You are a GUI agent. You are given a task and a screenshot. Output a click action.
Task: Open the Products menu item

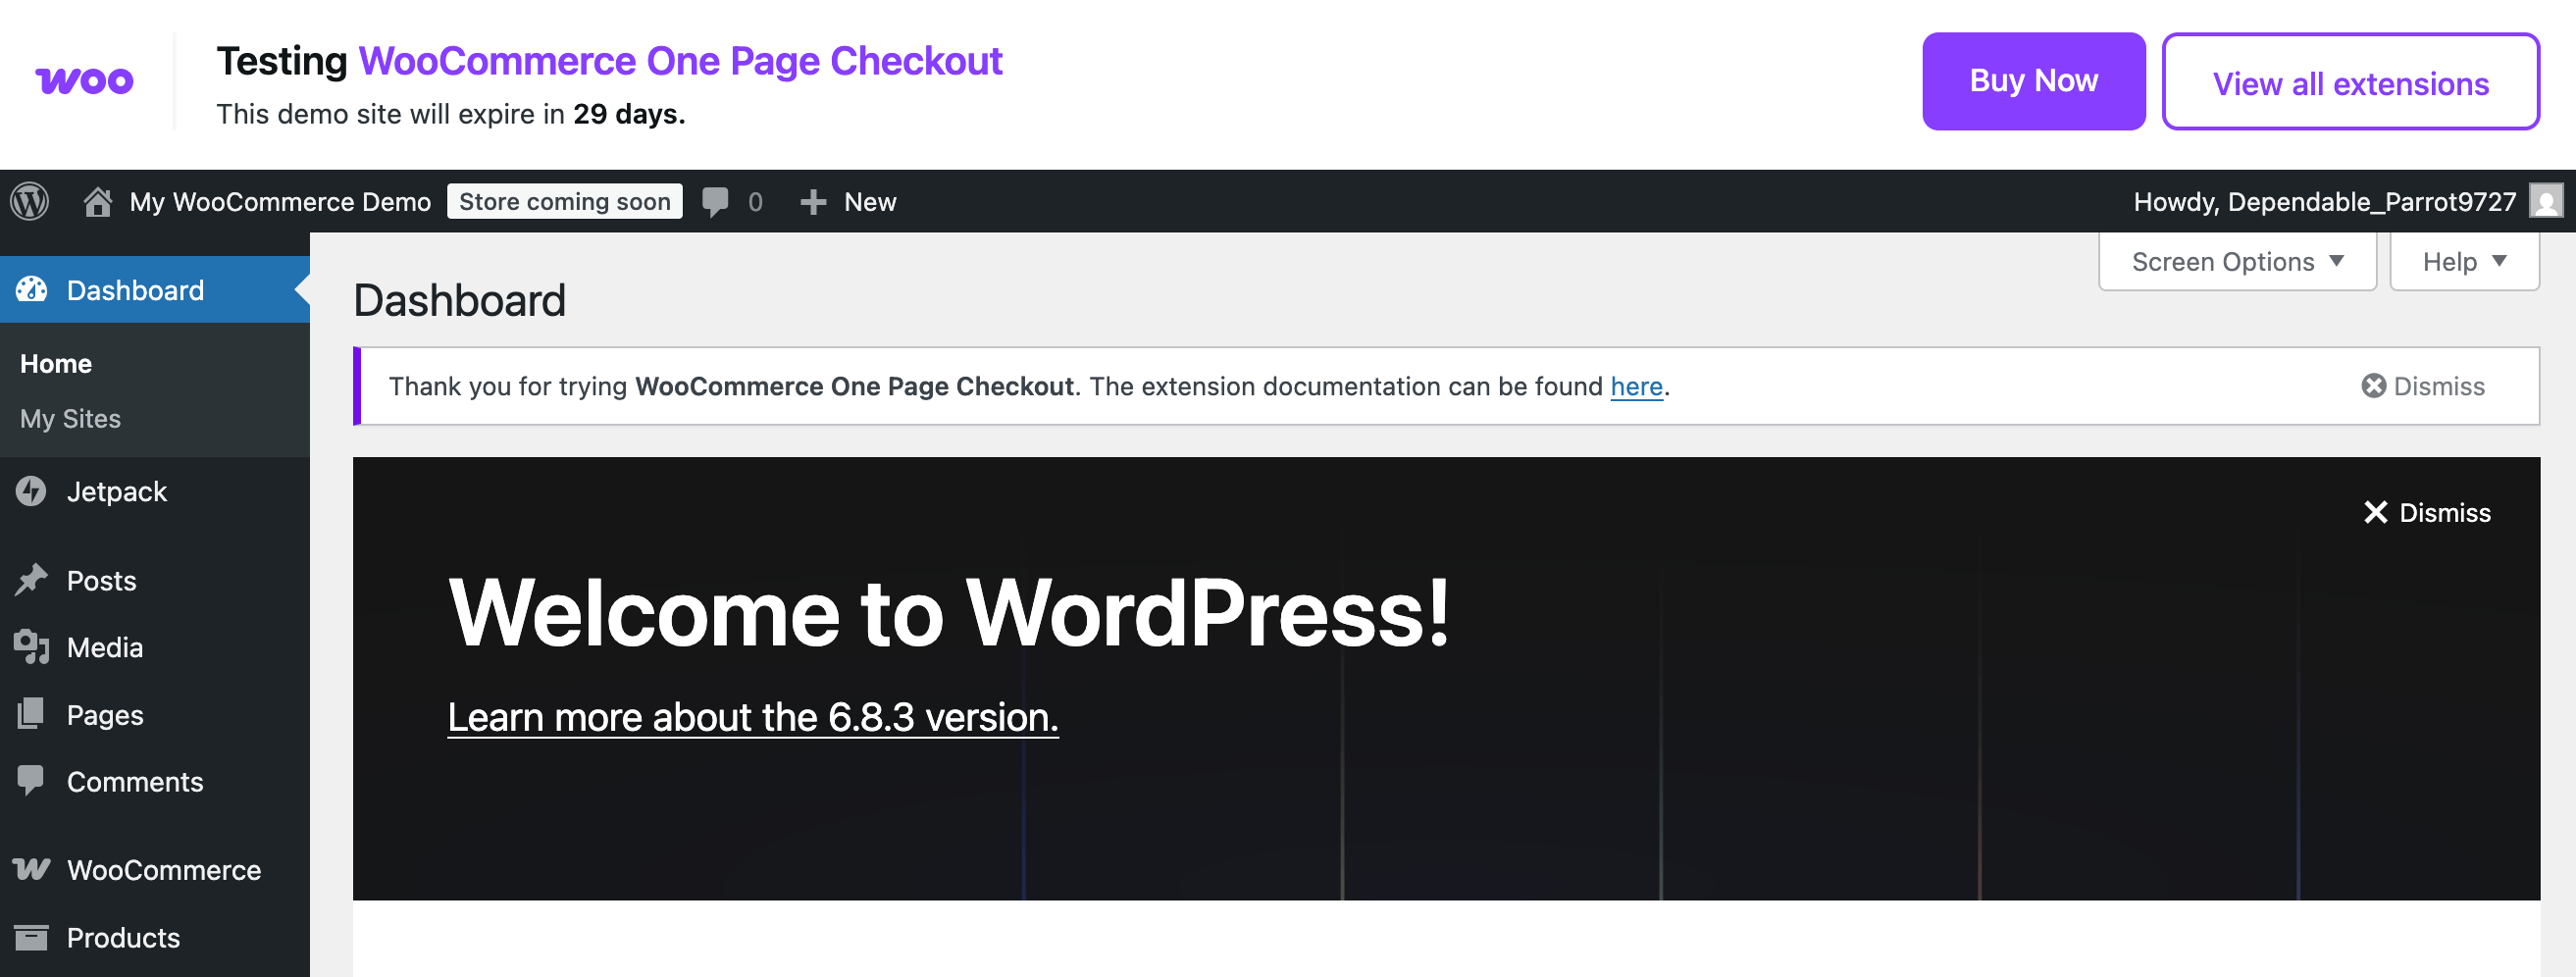(x=123, y=937)
